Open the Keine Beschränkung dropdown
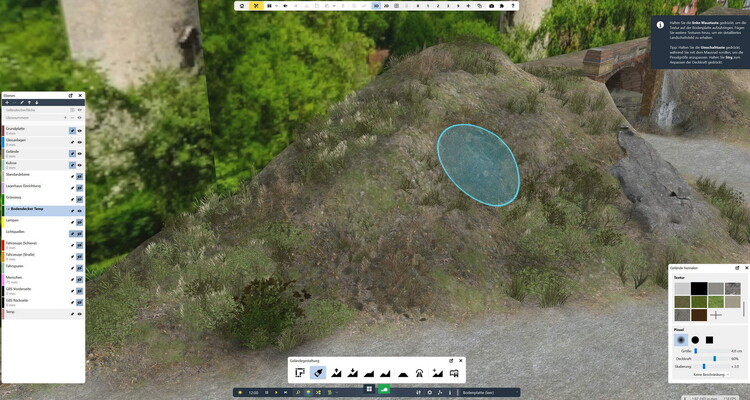The height and width of the screenshot is (400, 750). (x=711, y=375)
